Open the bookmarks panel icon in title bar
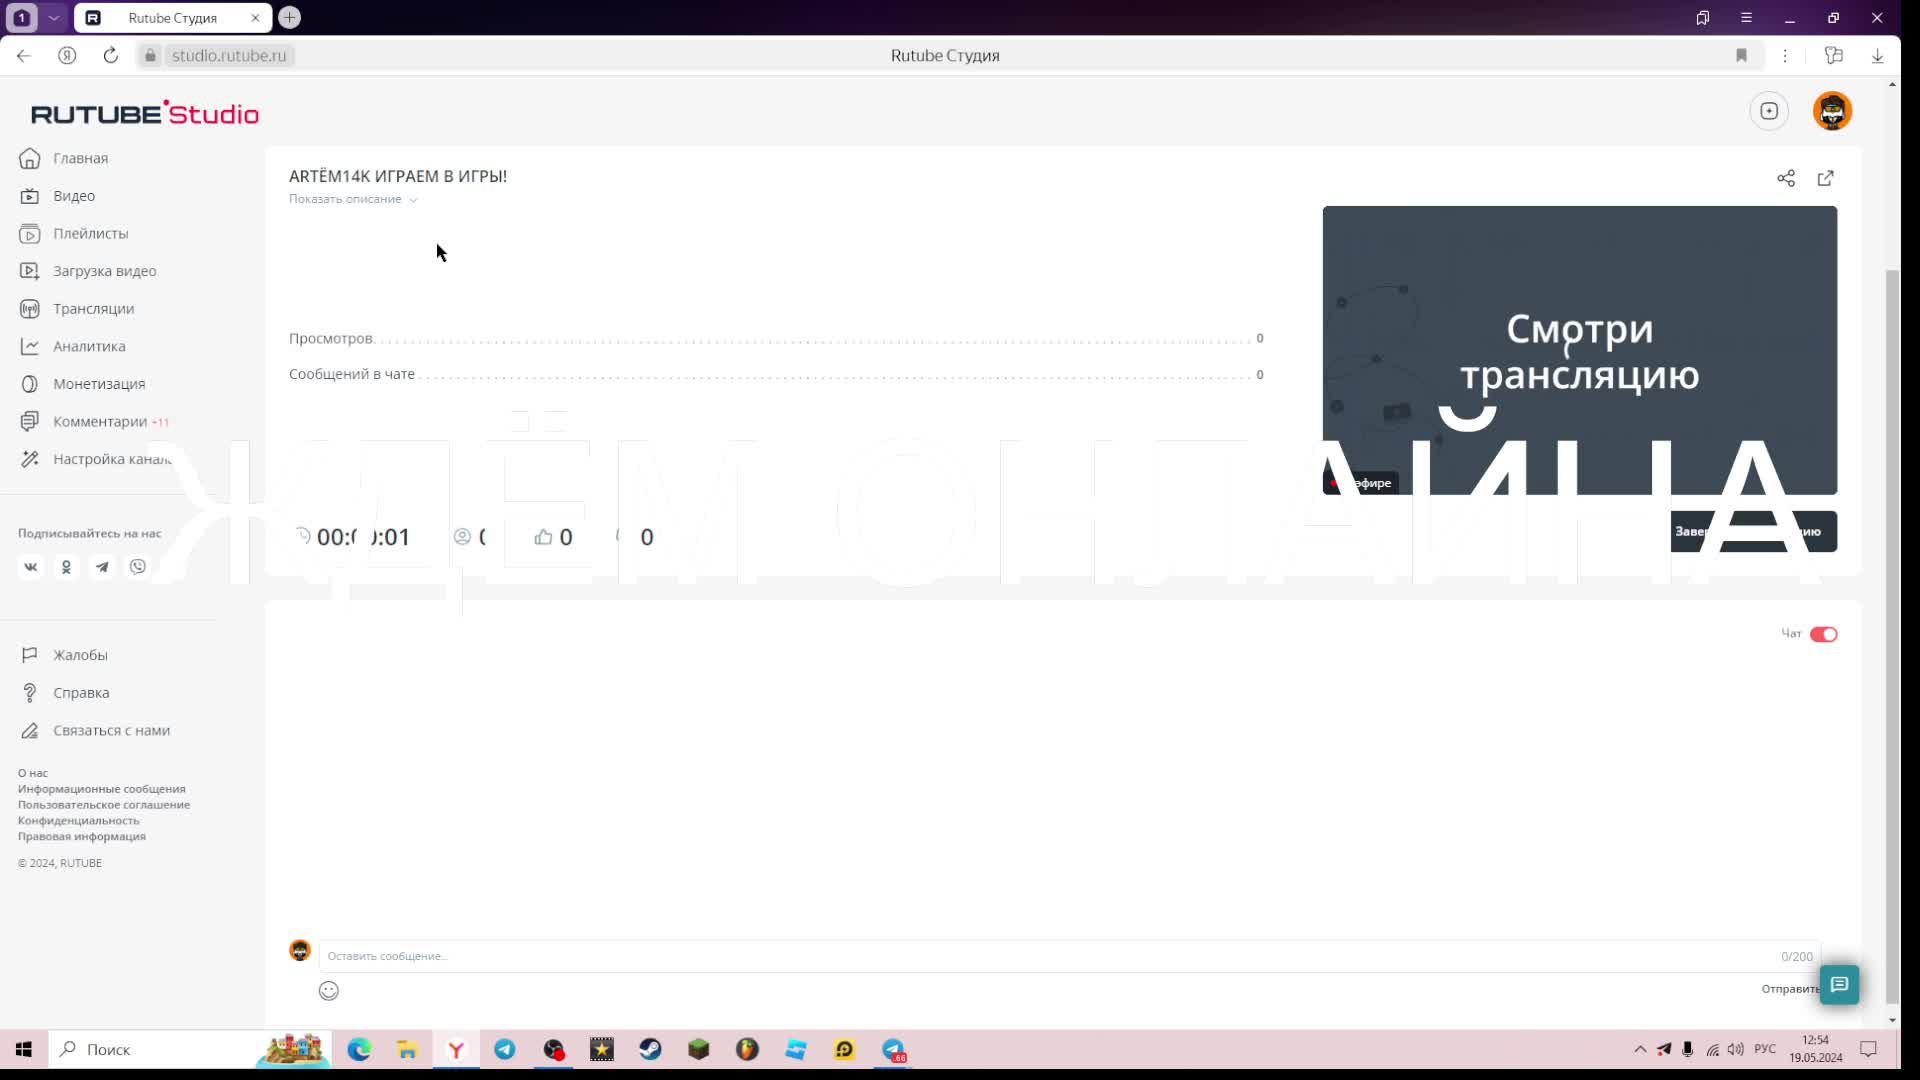The width and height of the screenshot is (1920, 1080). click(x=1702, y=18)
